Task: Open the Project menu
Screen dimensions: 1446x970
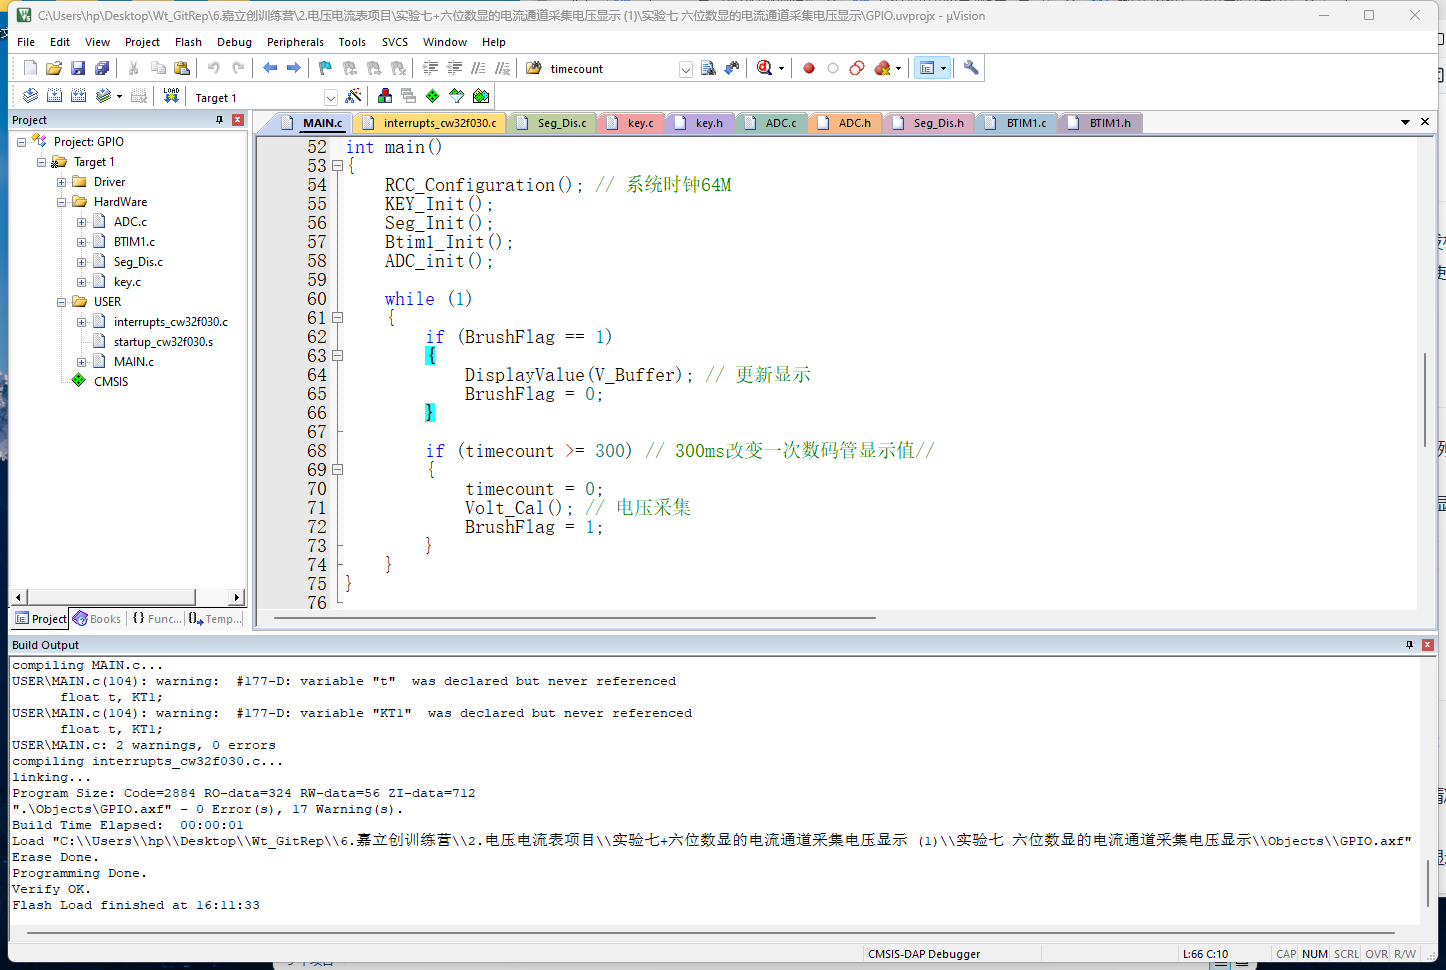Action: pos(142,42)
